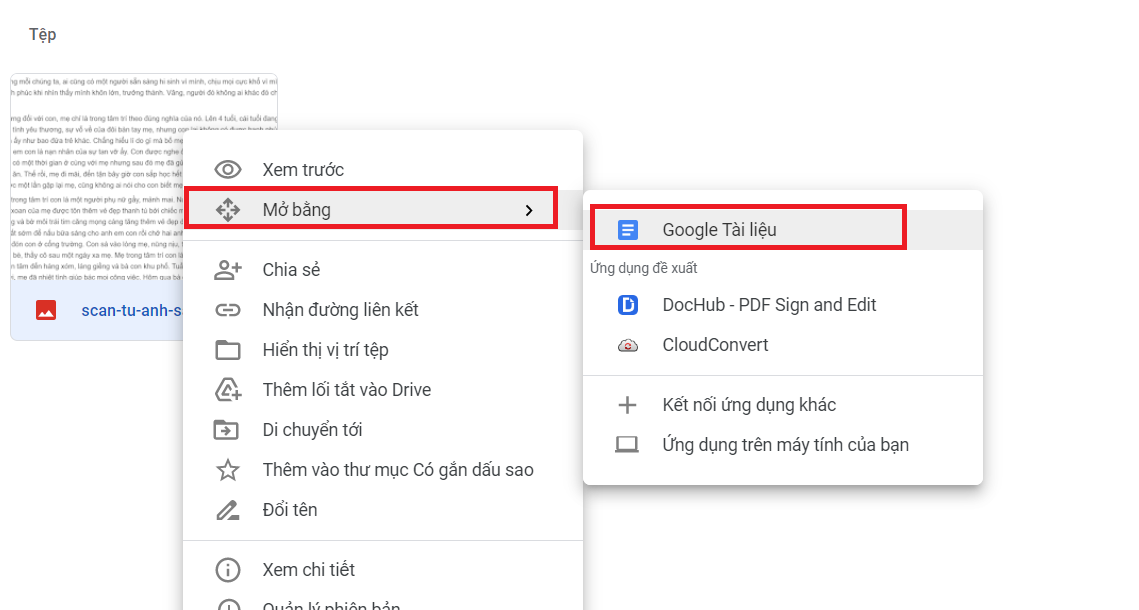Select Kết nối ứng dụng khác

pos(783,405)
